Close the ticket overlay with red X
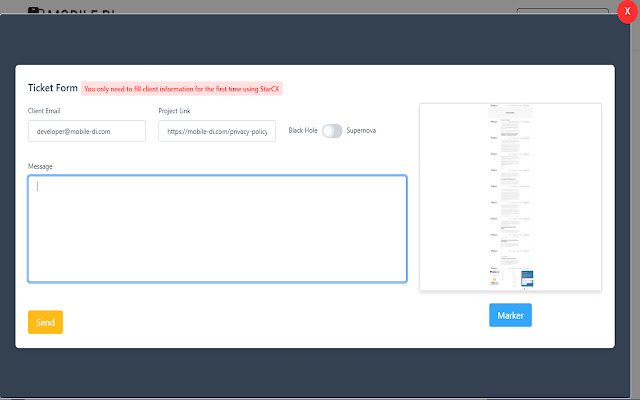Screen dimensions: 640x400 pos(628,12)
